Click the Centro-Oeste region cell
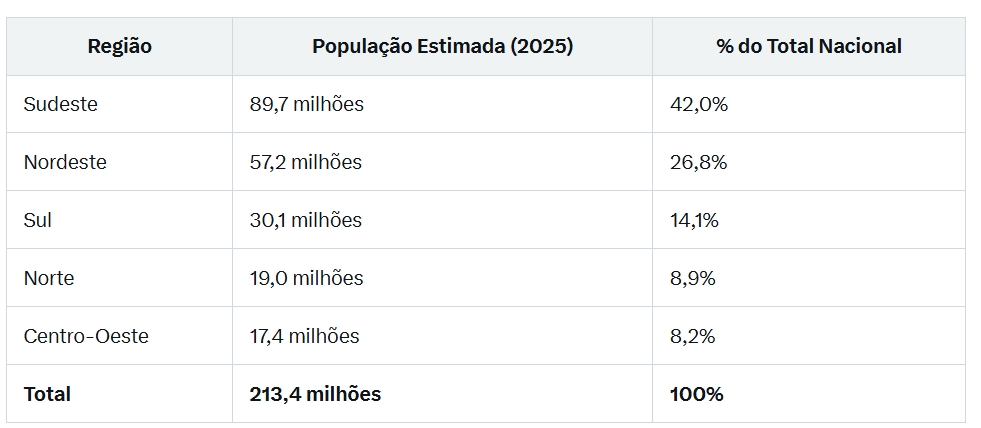Image resolution: width=981 pixels, height=428 pixels. (86, 336)
